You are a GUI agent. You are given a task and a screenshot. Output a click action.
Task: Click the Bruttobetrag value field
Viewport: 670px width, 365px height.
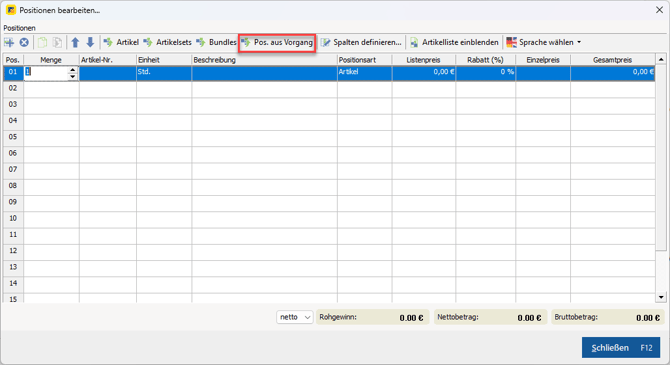(608, 318)
